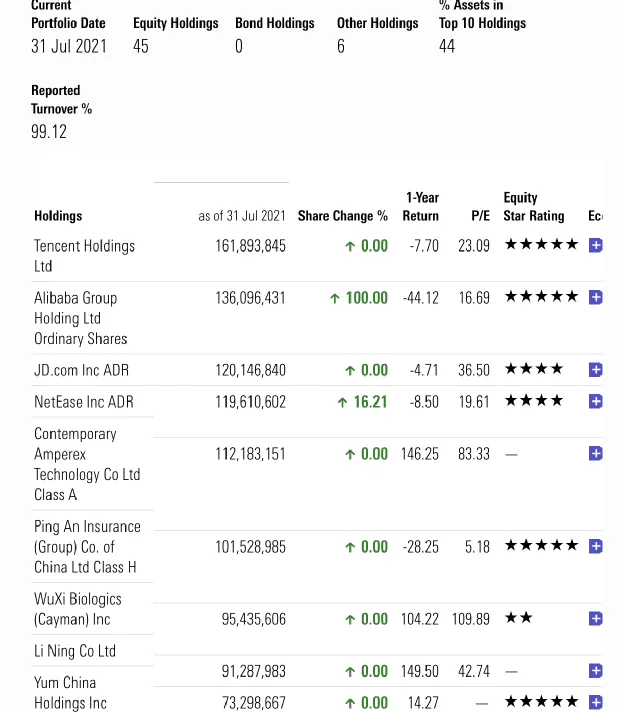The height and width of the screenshot is (712, 624).
Task: Expand the Yum China Holdings row
Action: click(x=595, y=702)
